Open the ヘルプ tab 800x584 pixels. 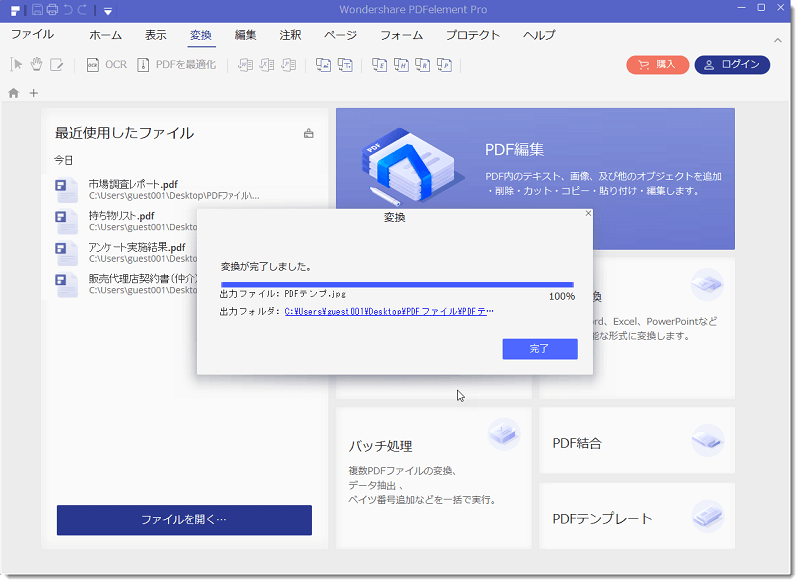tap(539, 35)
